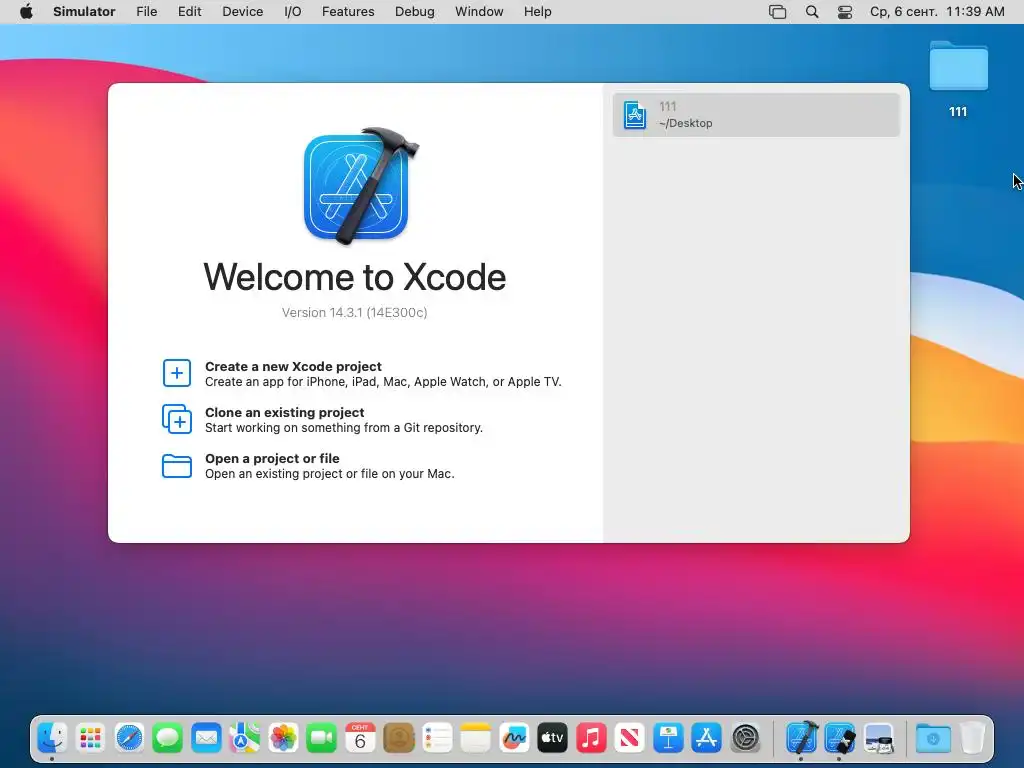This screenshot has width=1024, height=768.
Task: Open the Debug menu
Action: point(415,12)
